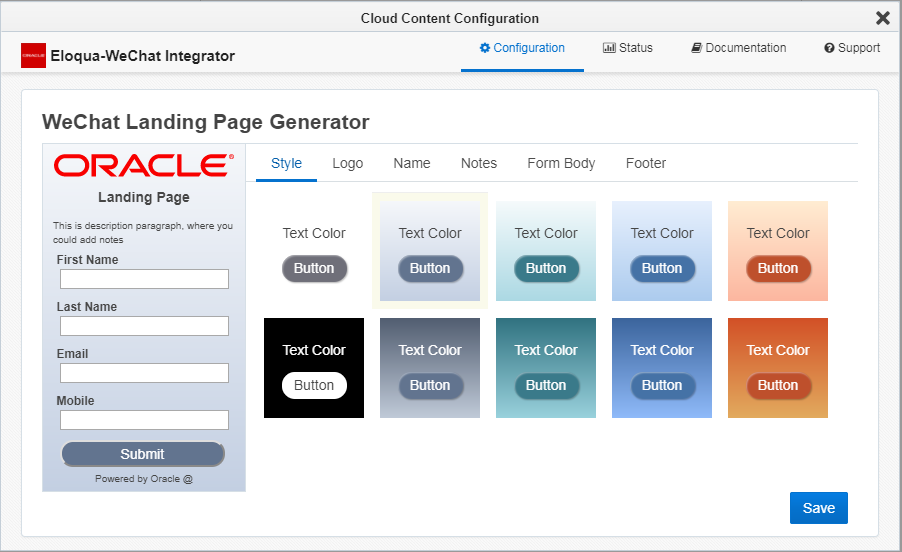This screenshot has height=552, width=902.
Task: Select the white style with gray button
Action: coord(314,251)
